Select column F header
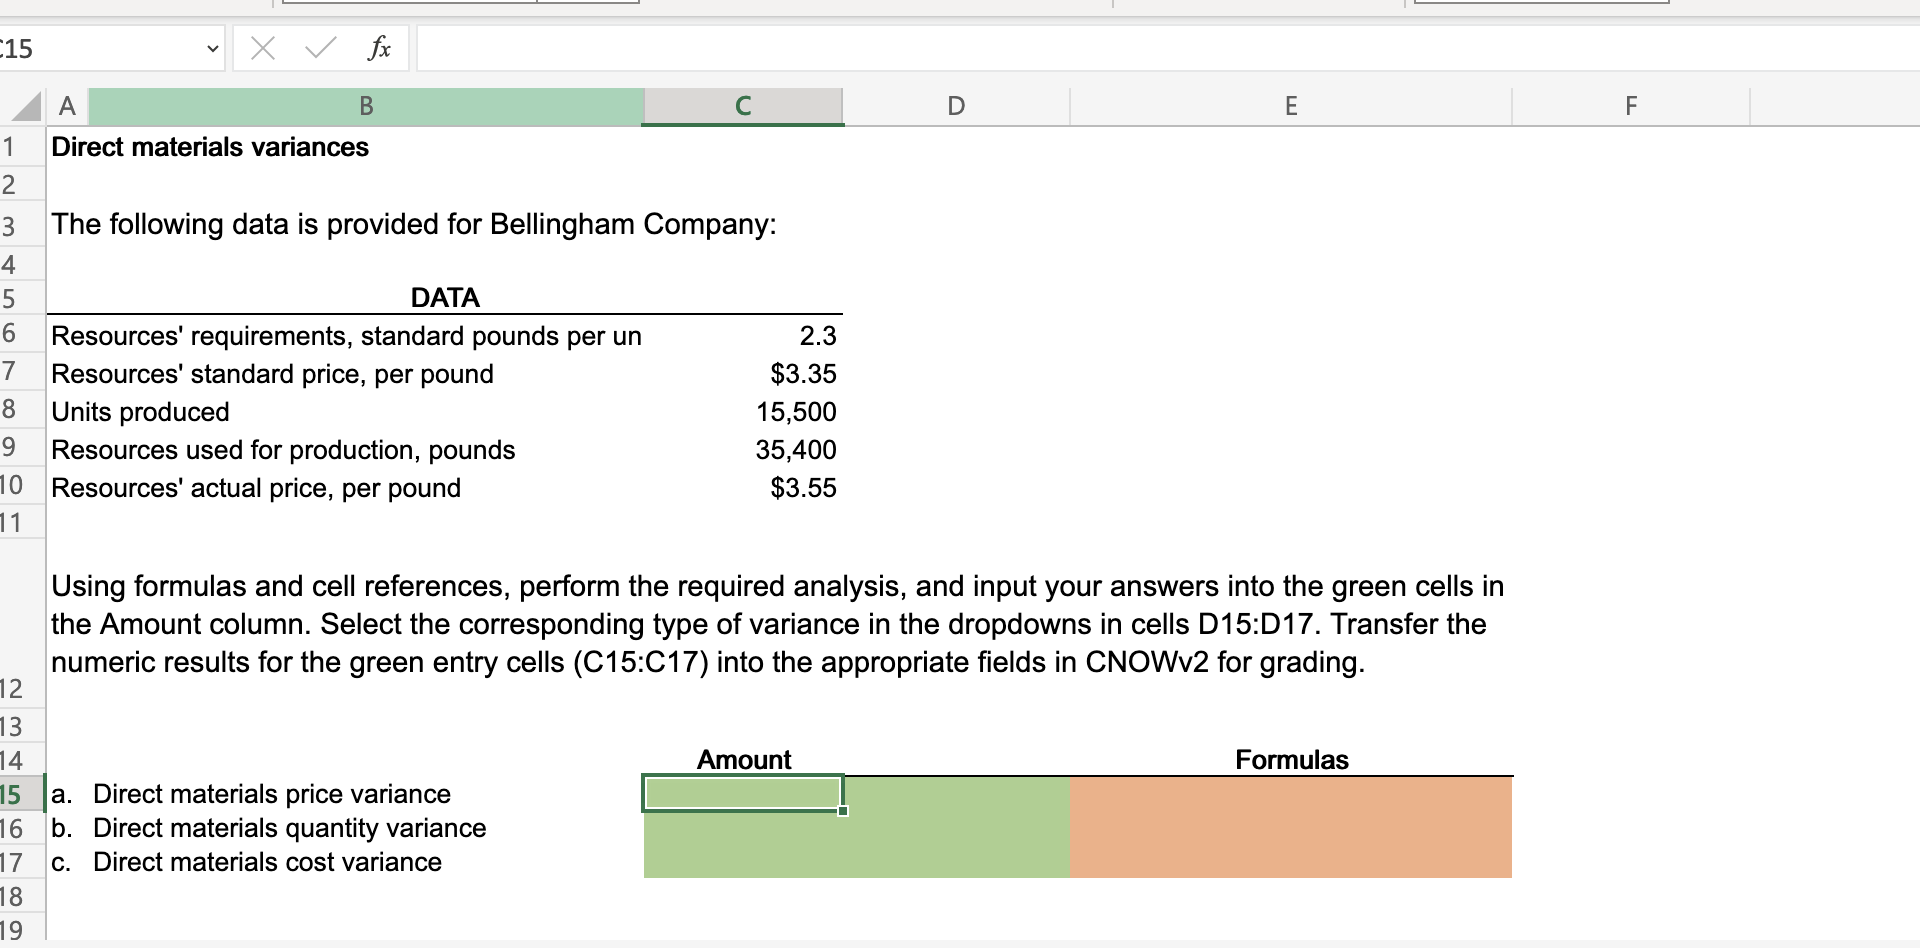The image size is (1920, 948). pyautogui.click(x=1630, y=106)
